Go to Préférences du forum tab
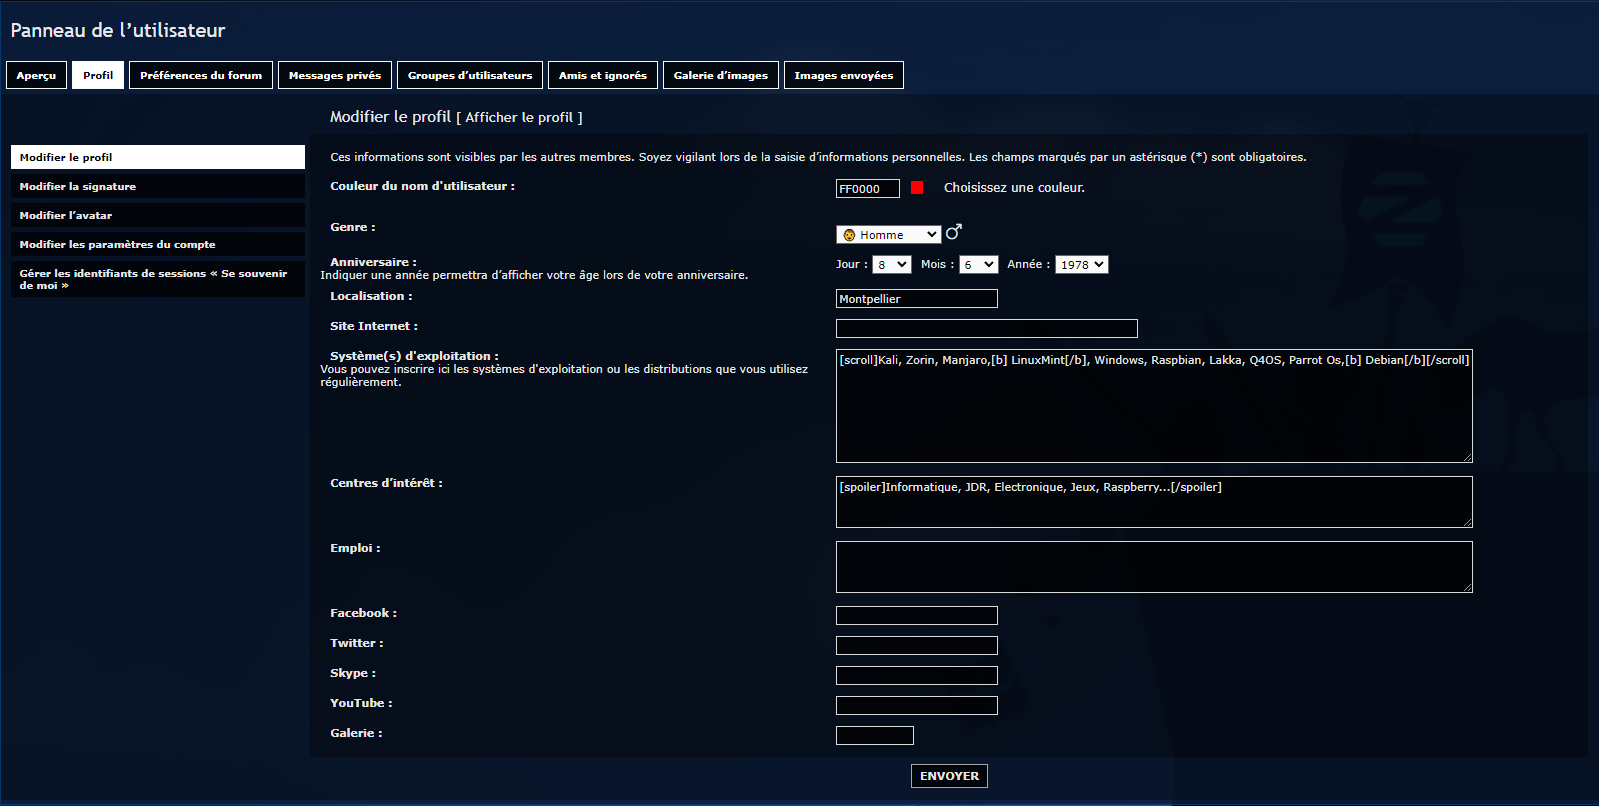The image size is (1599, 806). [x=201, y=76]
